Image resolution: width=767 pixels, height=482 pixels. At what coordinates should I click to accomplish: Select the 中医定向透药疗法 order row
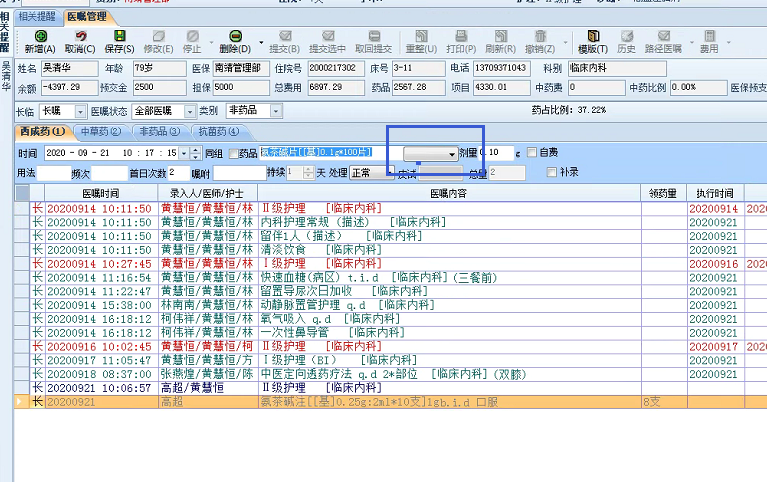point(391,374)
